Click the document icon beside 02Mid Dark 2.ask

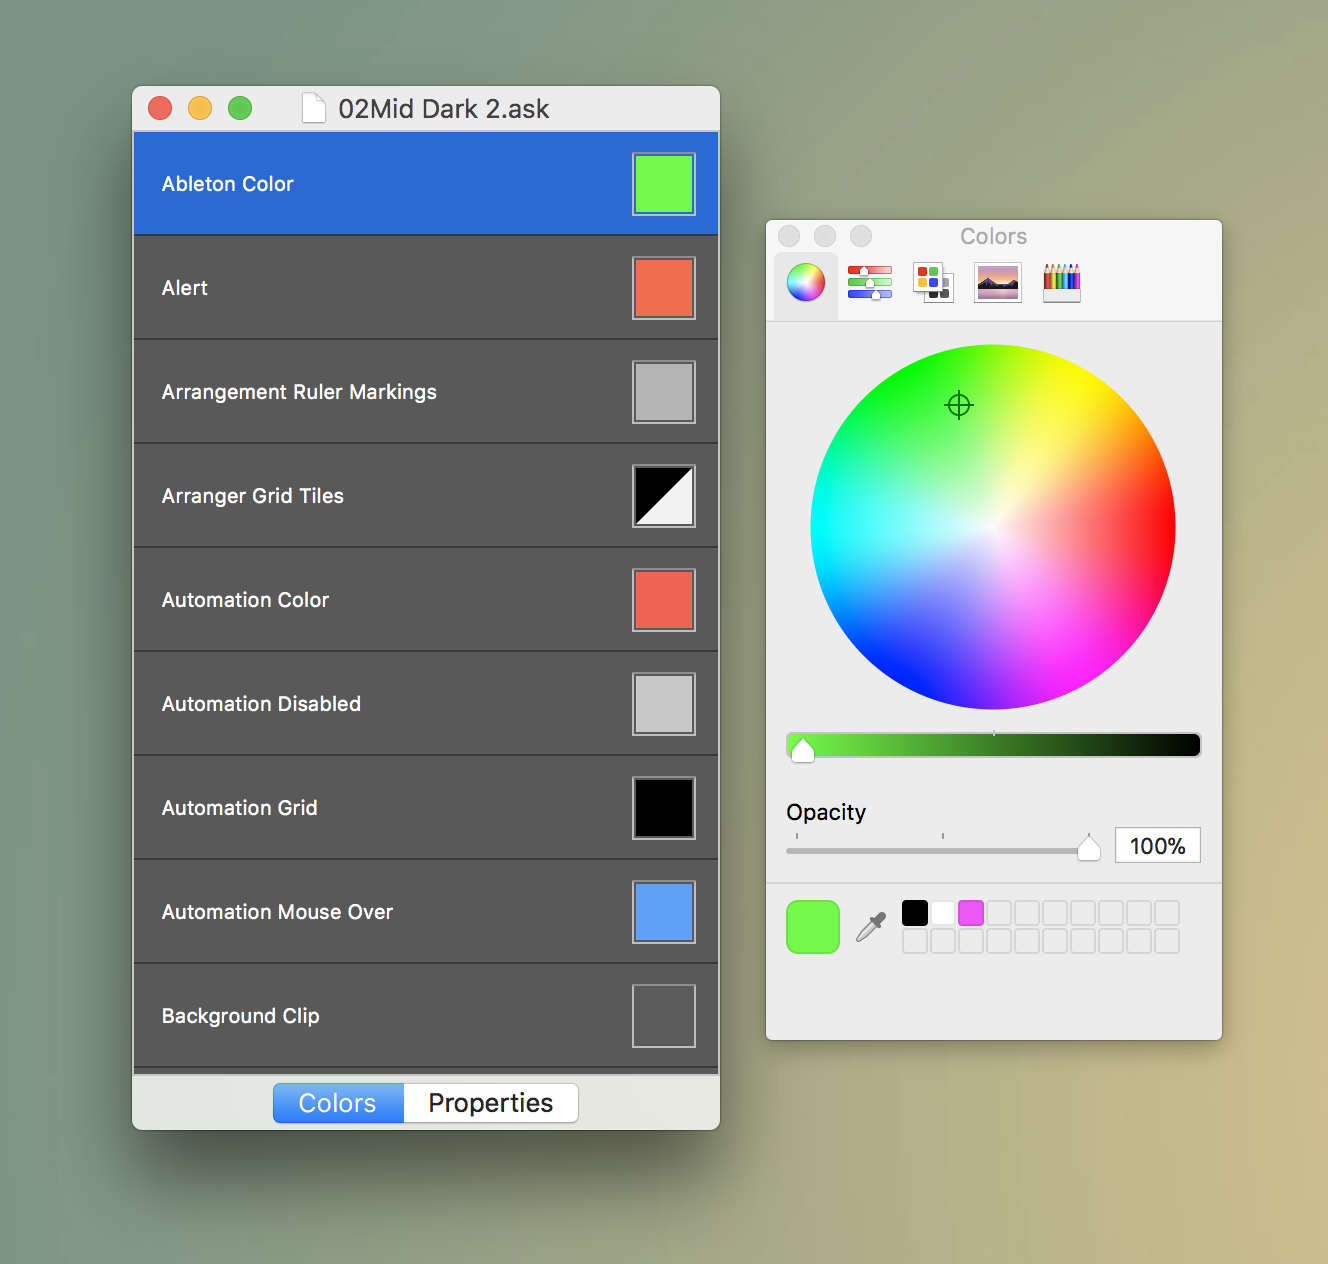314,108
